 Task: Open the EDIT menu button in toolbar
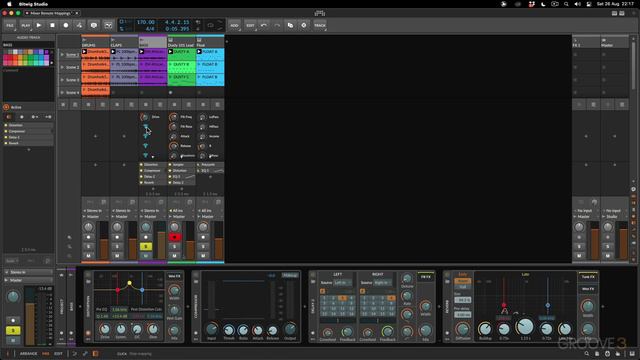(250, 25)
